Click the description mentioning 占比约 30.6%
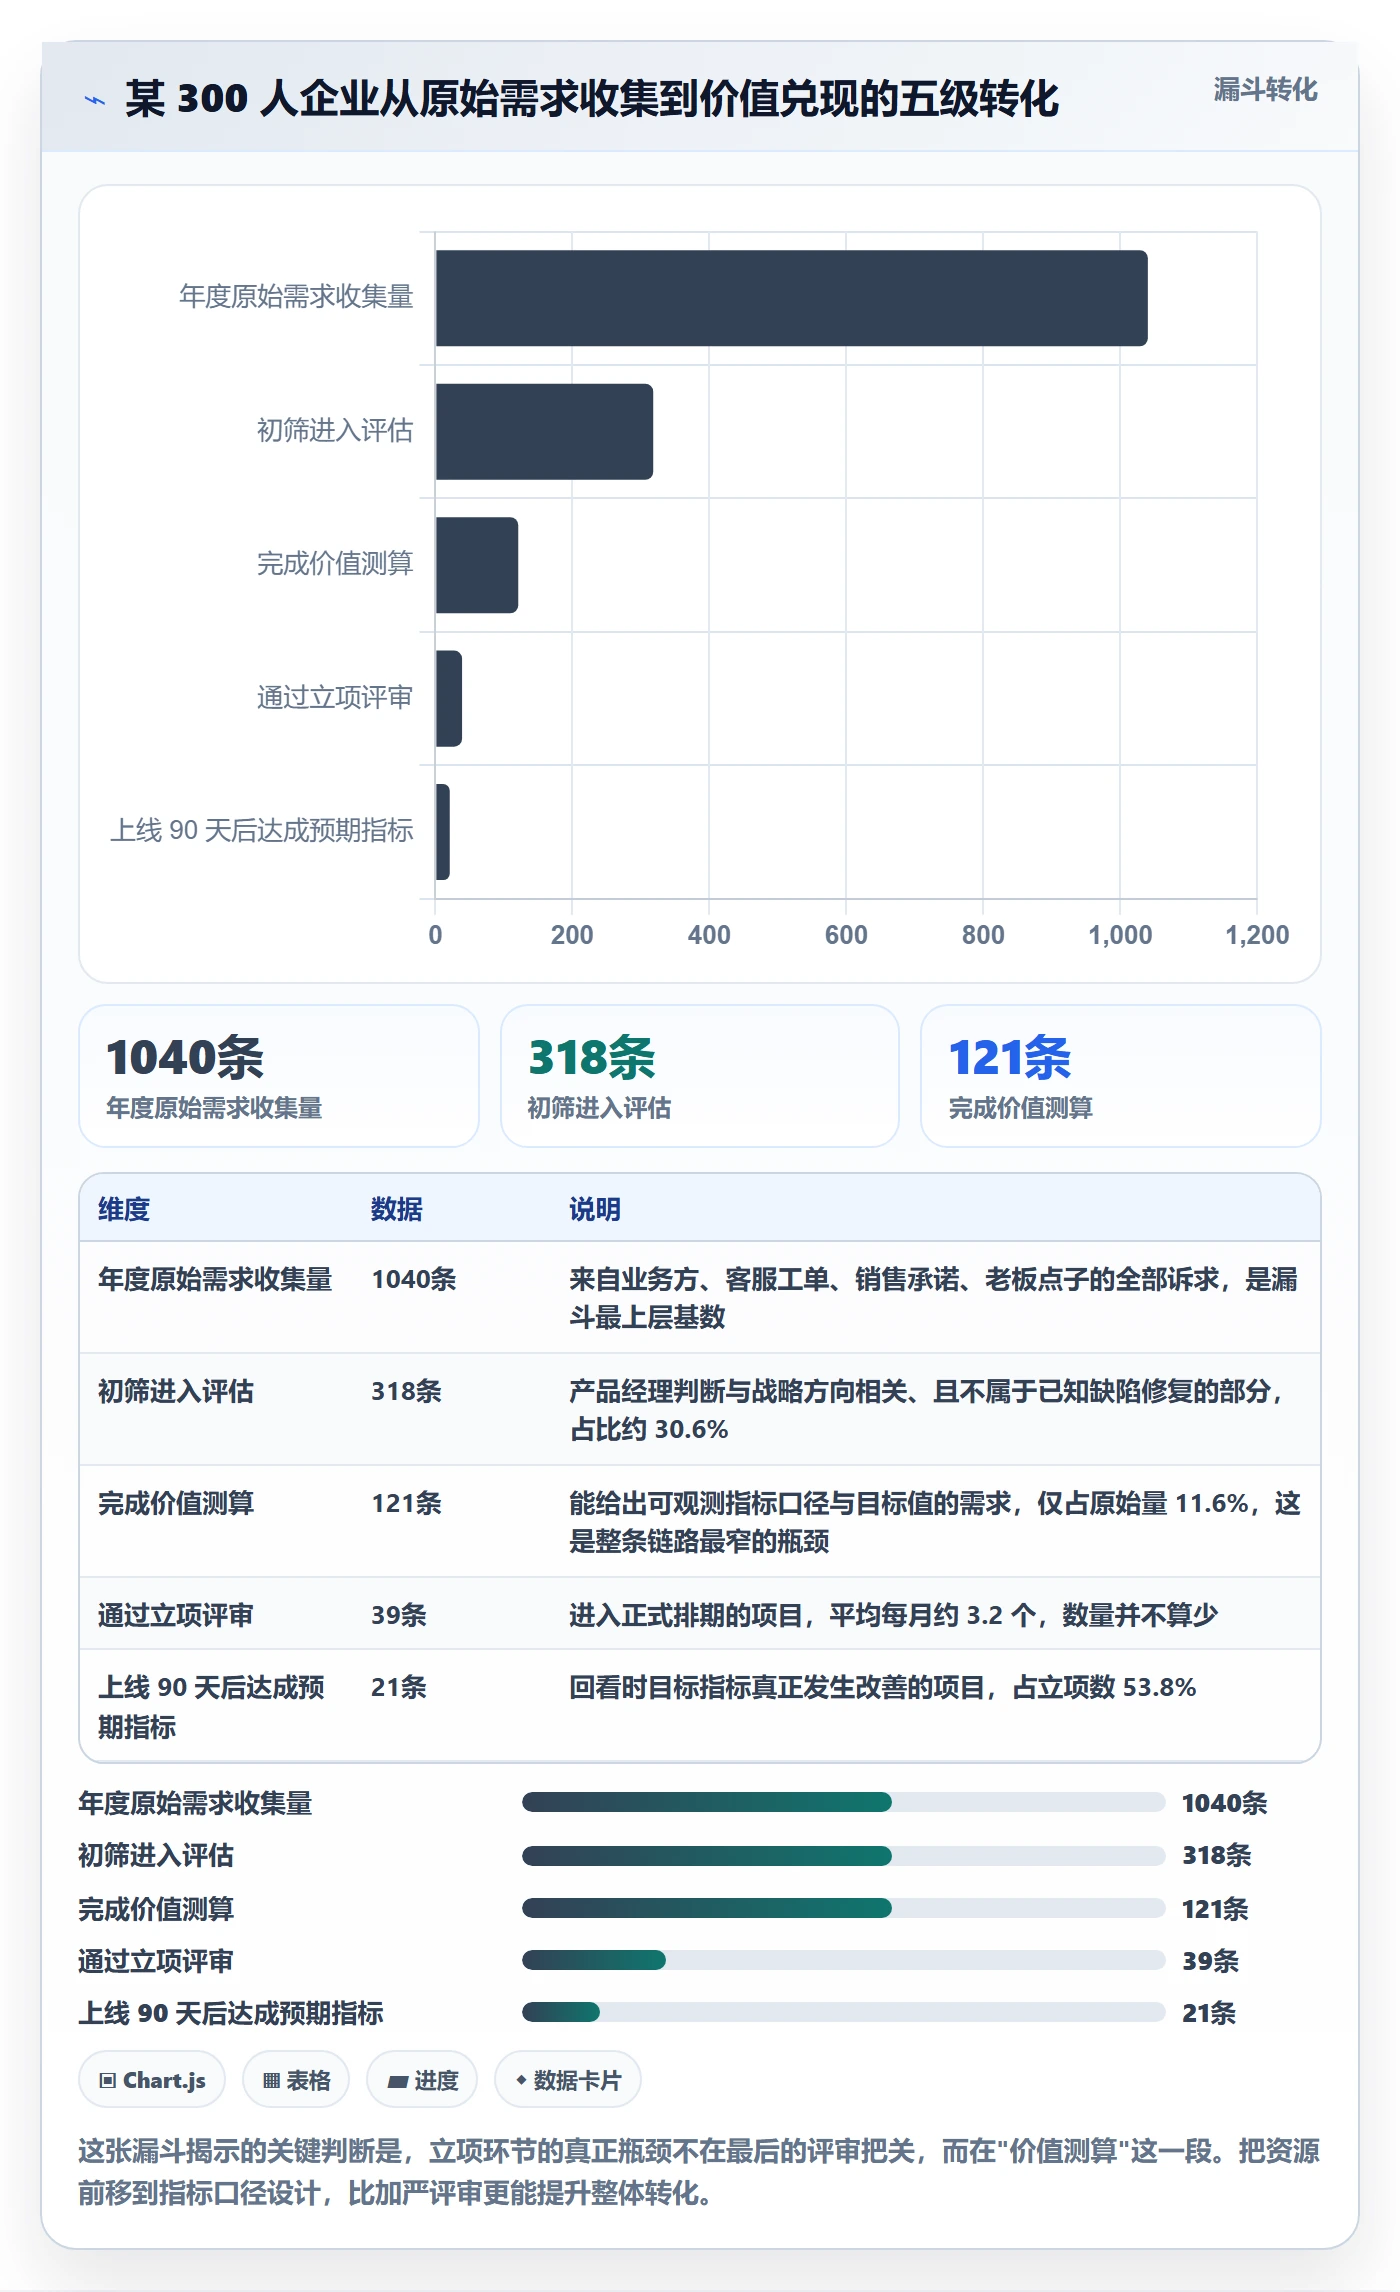1400x2292 pixels. tap(927, 1410)
